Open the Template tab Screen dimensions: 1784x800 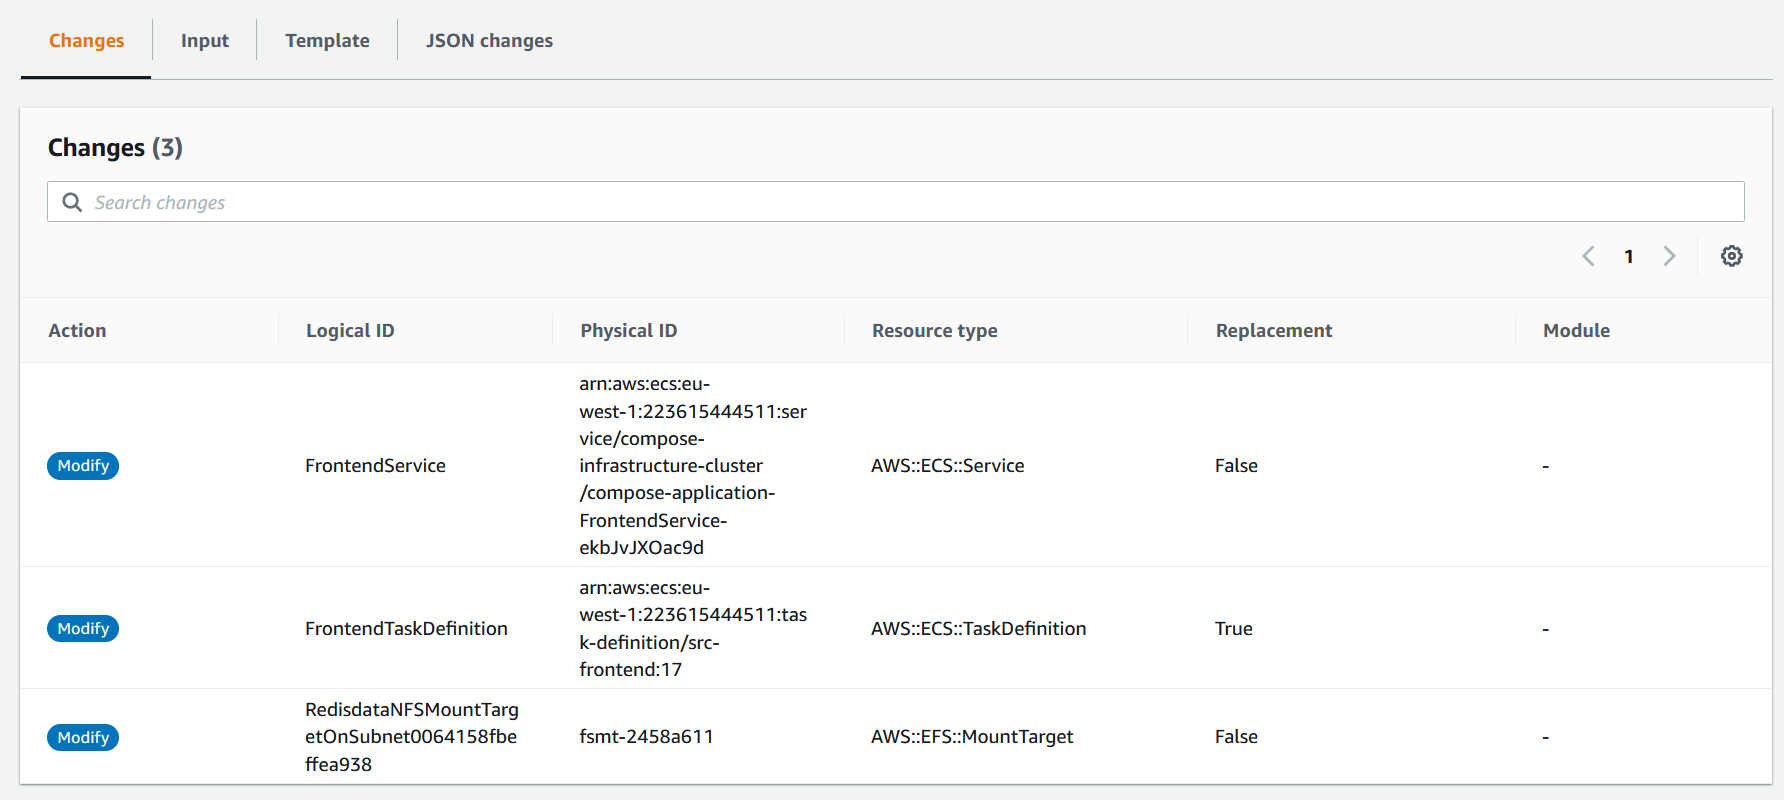(327, 41)
